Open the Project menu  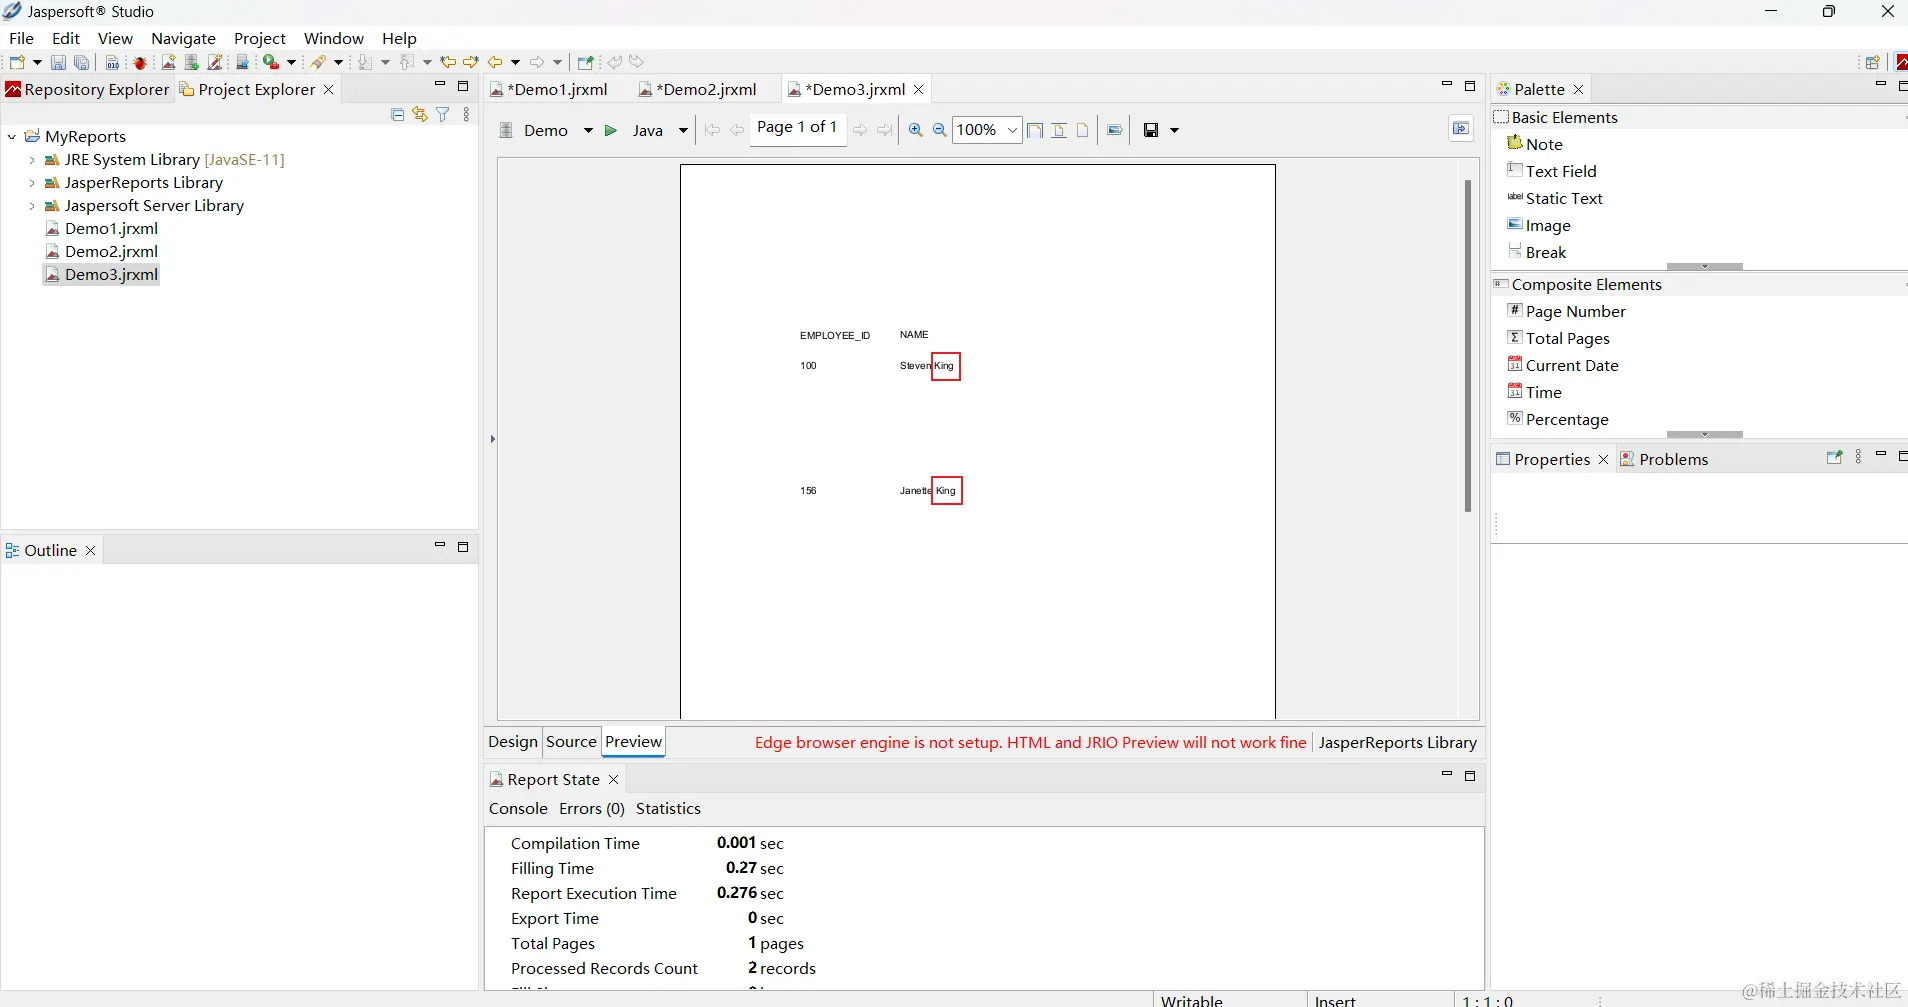(x=260, y=38)
